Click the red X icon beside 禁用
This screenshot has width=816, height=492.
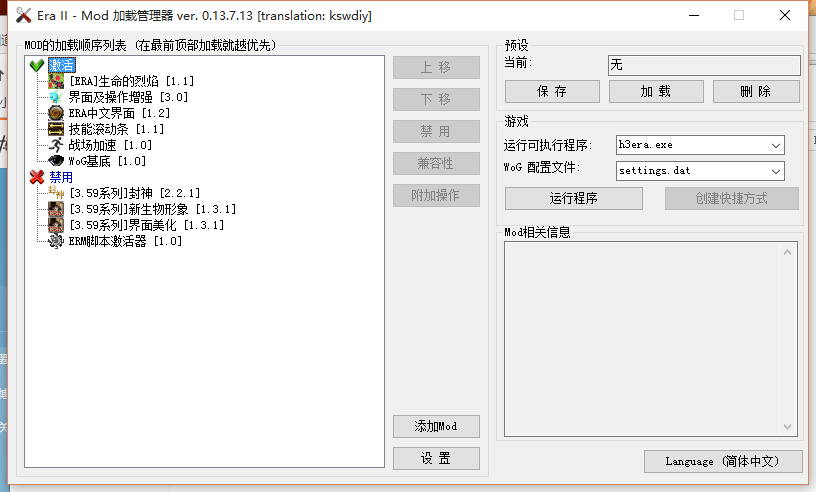(x=36, y=178)
